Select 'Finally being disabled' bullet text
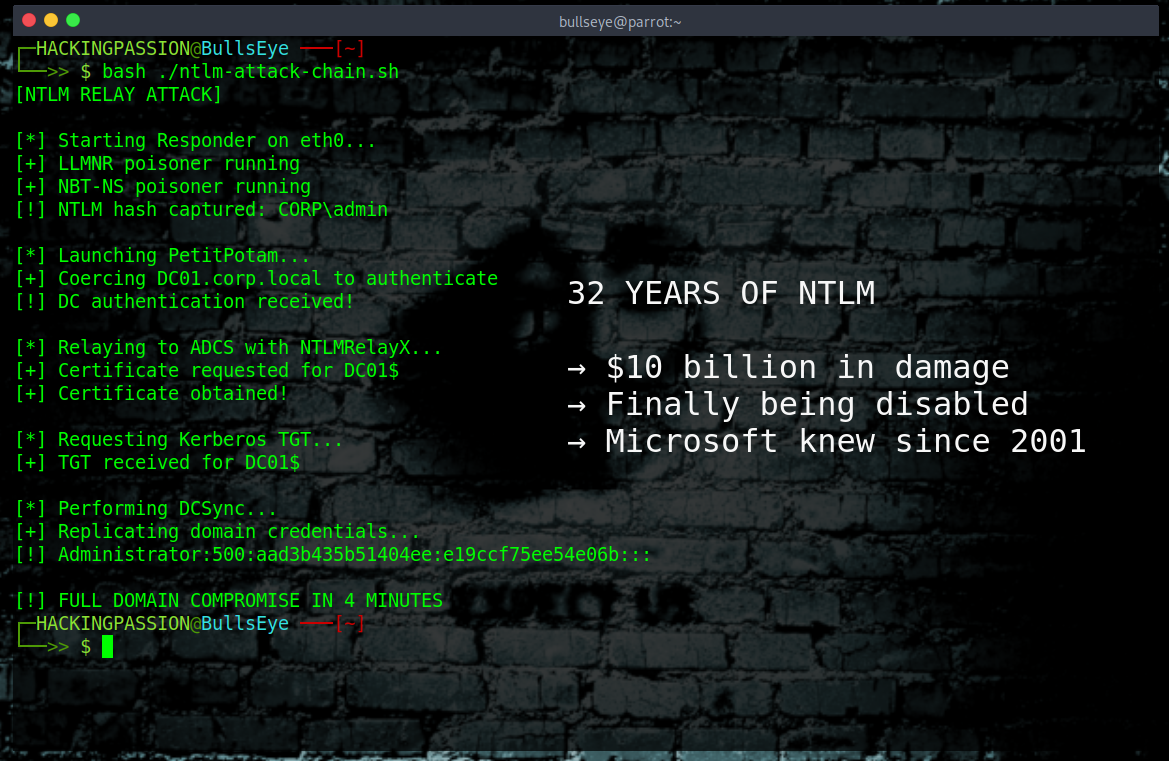Viewport: 1169px width, 761px height. 816,403
